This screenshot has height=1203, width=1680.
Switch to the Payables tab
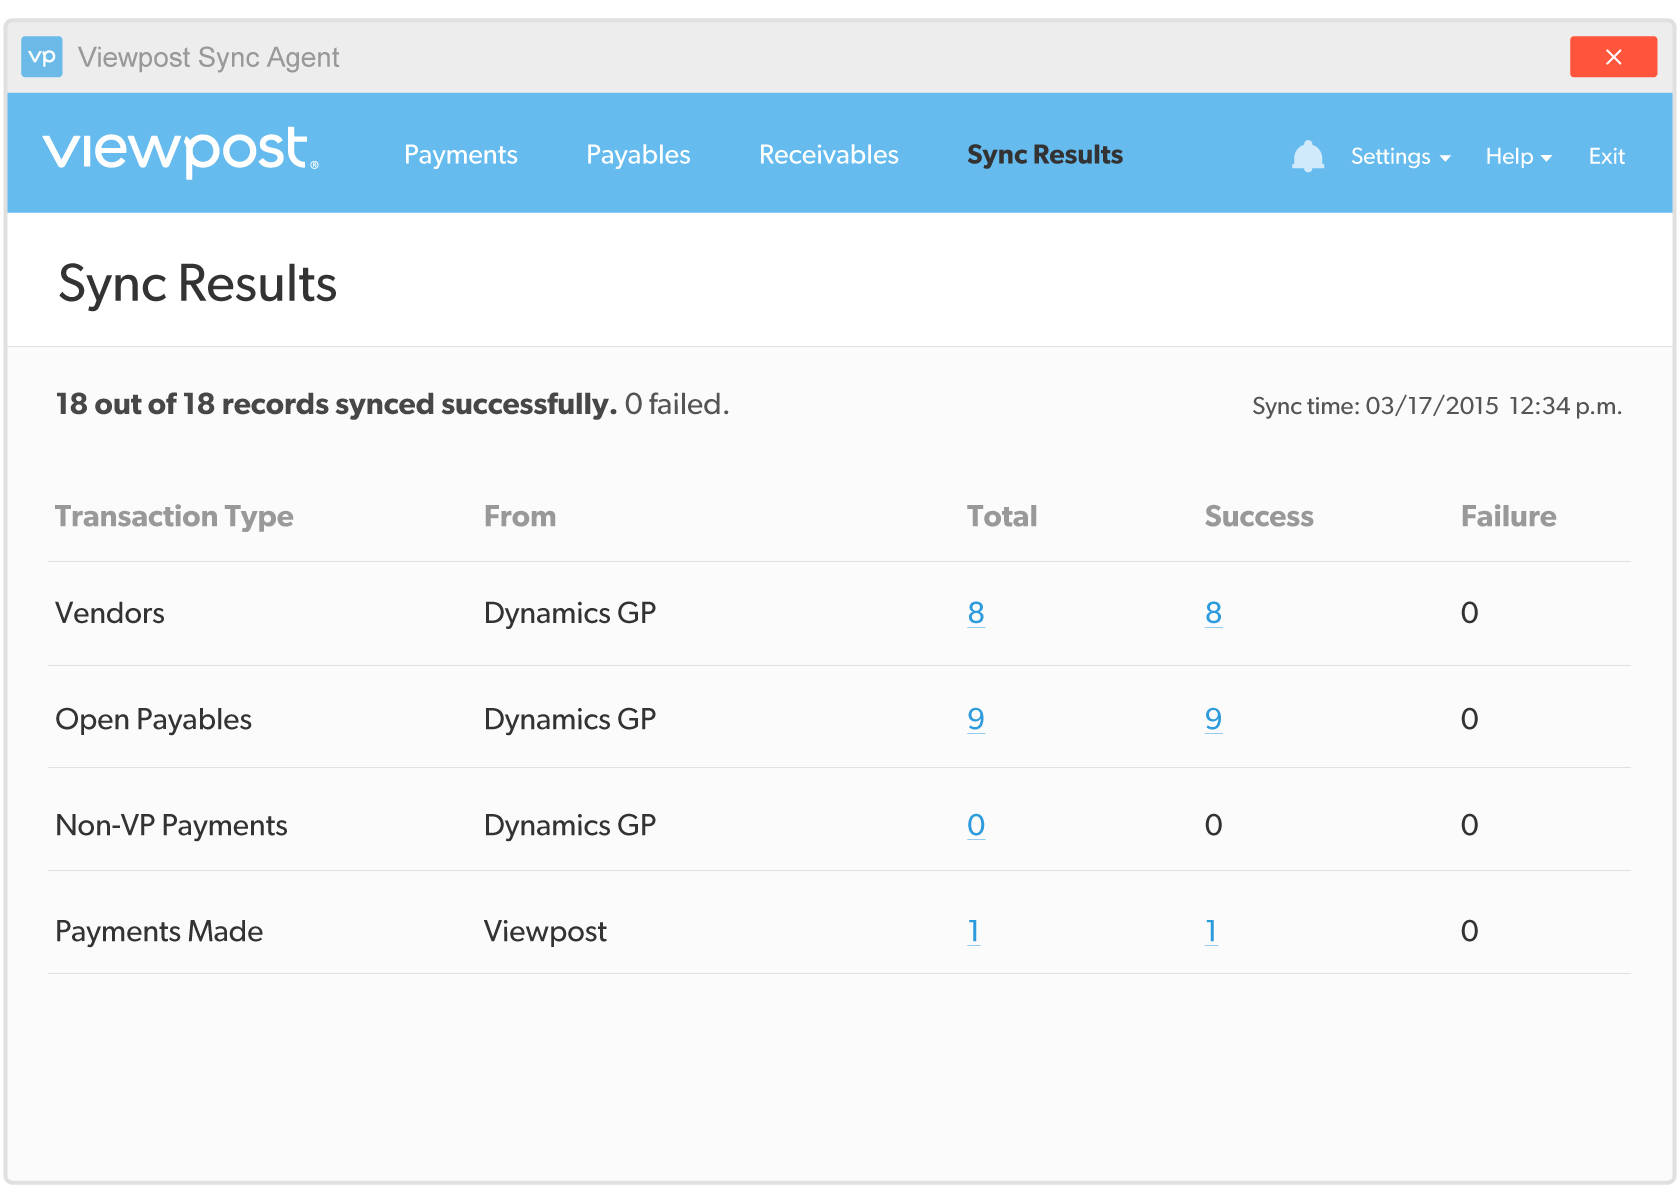coord(638,155)
